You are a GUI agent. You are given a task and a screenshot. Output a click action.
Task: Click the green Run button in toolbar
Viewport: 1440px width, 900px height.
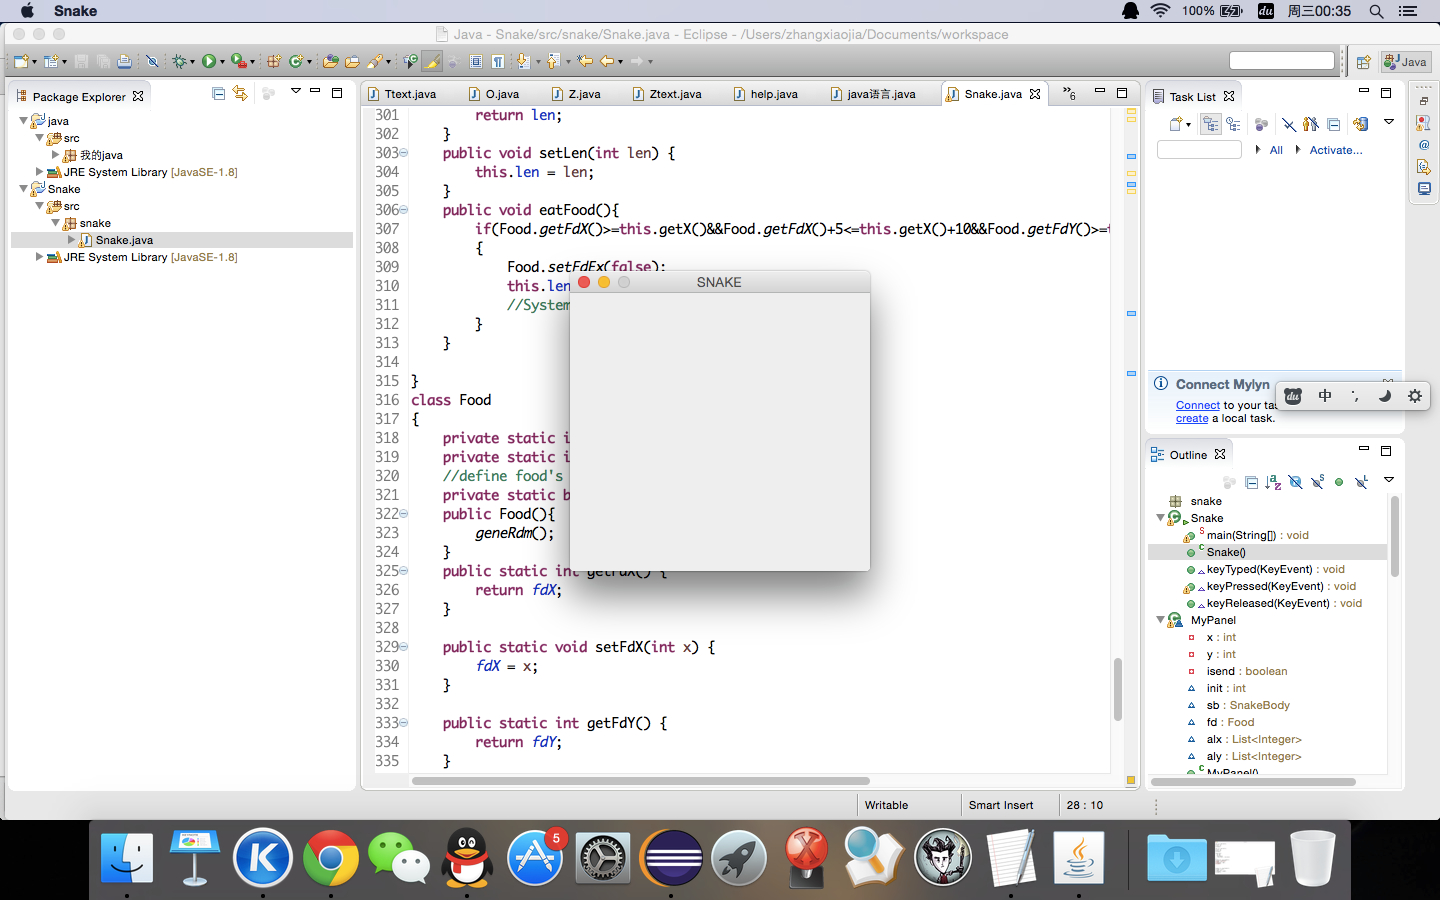208,62
